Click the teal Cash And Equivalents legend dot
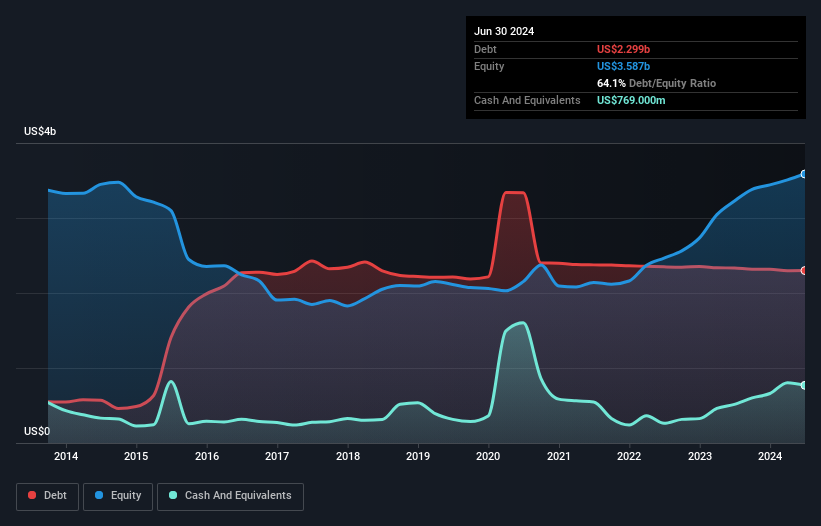Viewport: 821px width, 526px height. [173, 495]
